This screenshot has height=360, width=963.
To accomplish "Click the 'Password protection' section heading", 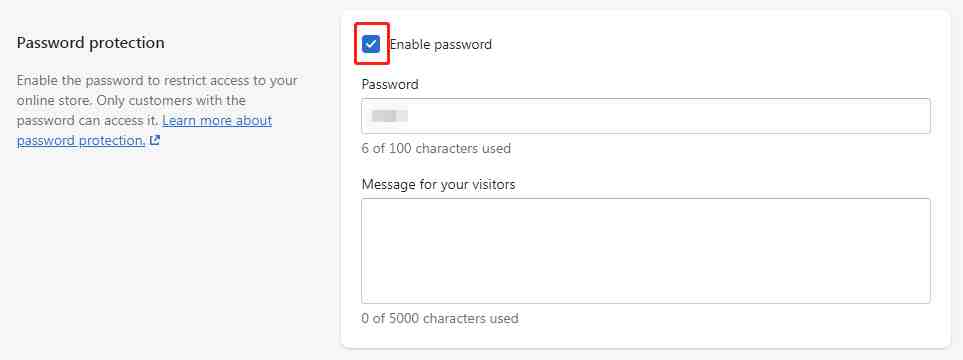I will pyautogui.click(x=90, y=43).
